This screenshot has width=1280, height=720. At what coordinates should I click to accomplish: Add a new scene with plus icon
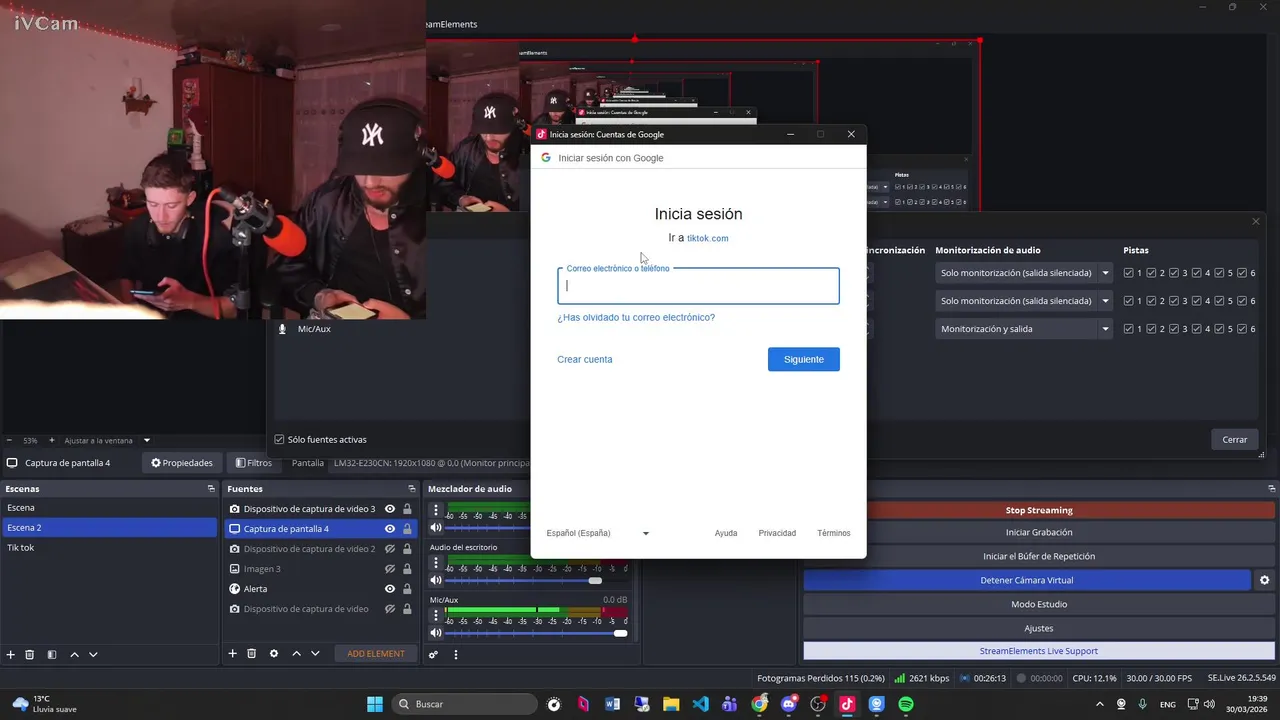11,654
